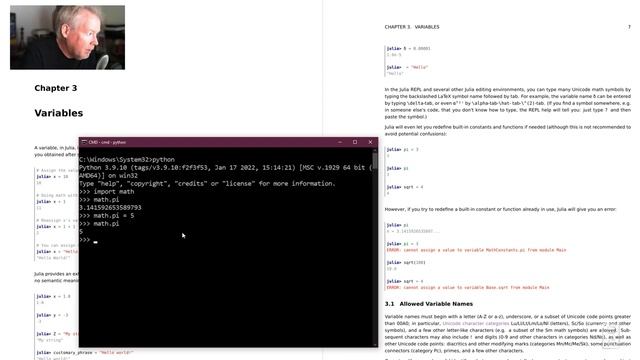Click the MathConstants.pi error message line

coord(476,250)
